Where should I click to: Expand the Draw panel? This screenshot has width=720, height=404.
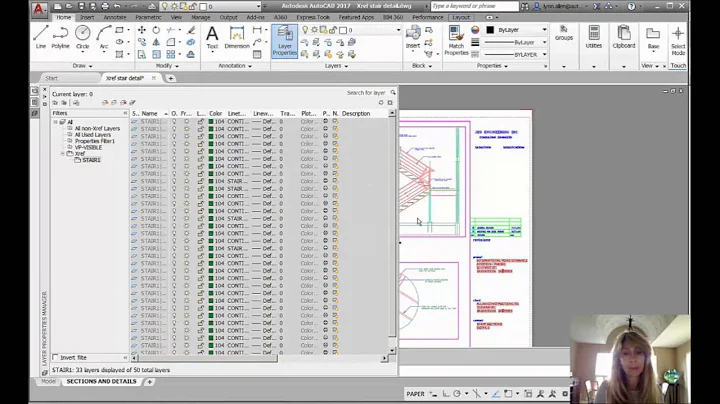point(82,66)
